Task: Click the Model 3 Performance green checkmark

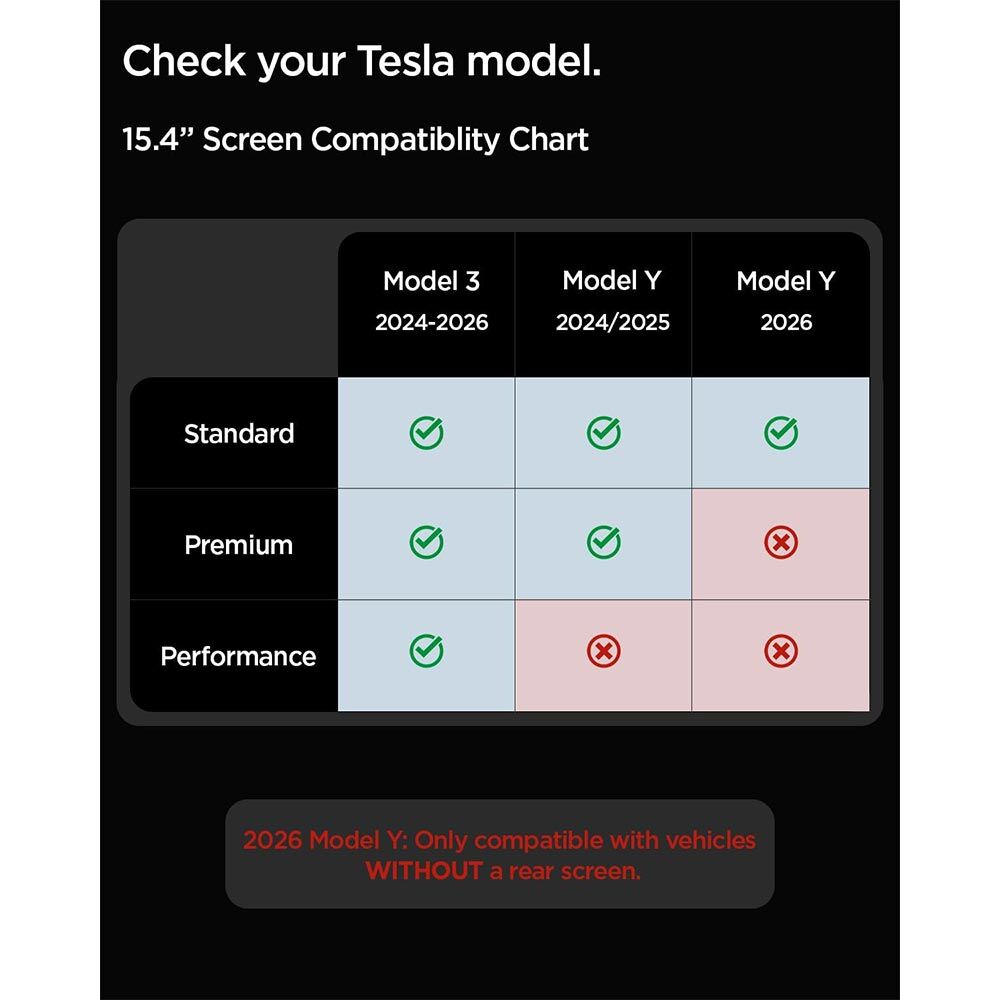Action: (426, 652)
